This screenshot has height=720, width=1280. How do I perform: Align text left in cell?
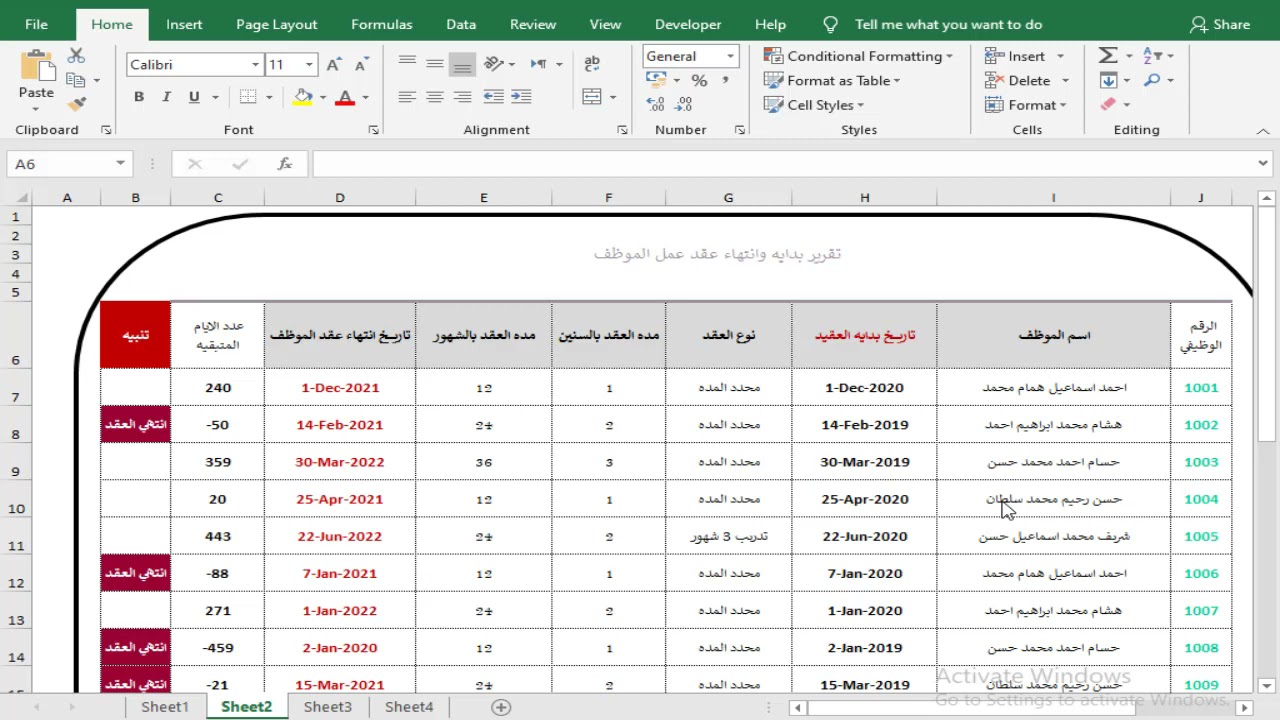407,97
